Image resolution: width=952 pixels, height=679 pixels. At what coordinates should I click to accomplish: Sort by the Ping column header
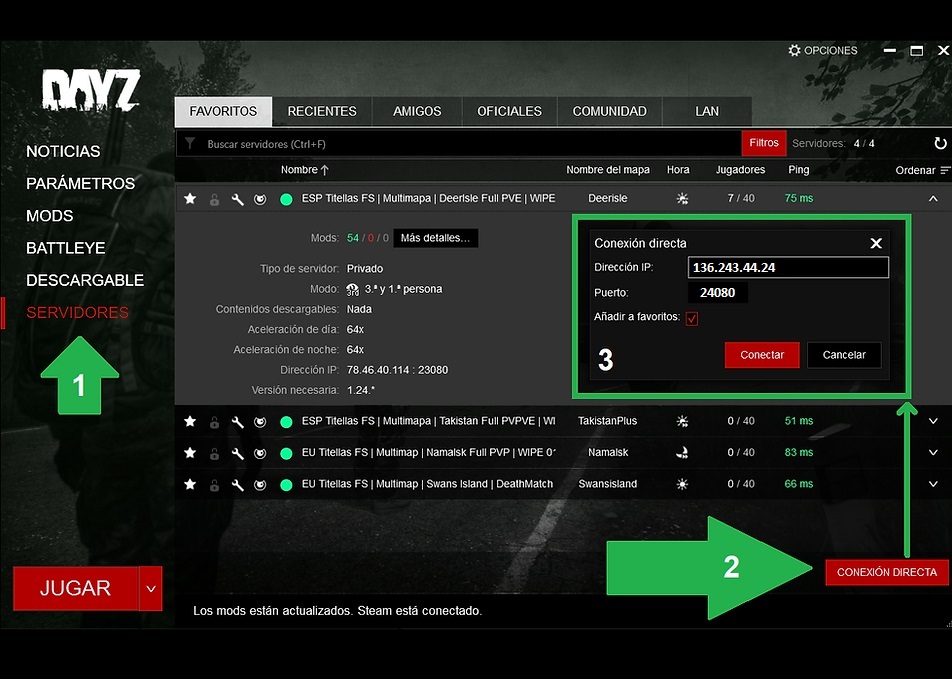798,170
